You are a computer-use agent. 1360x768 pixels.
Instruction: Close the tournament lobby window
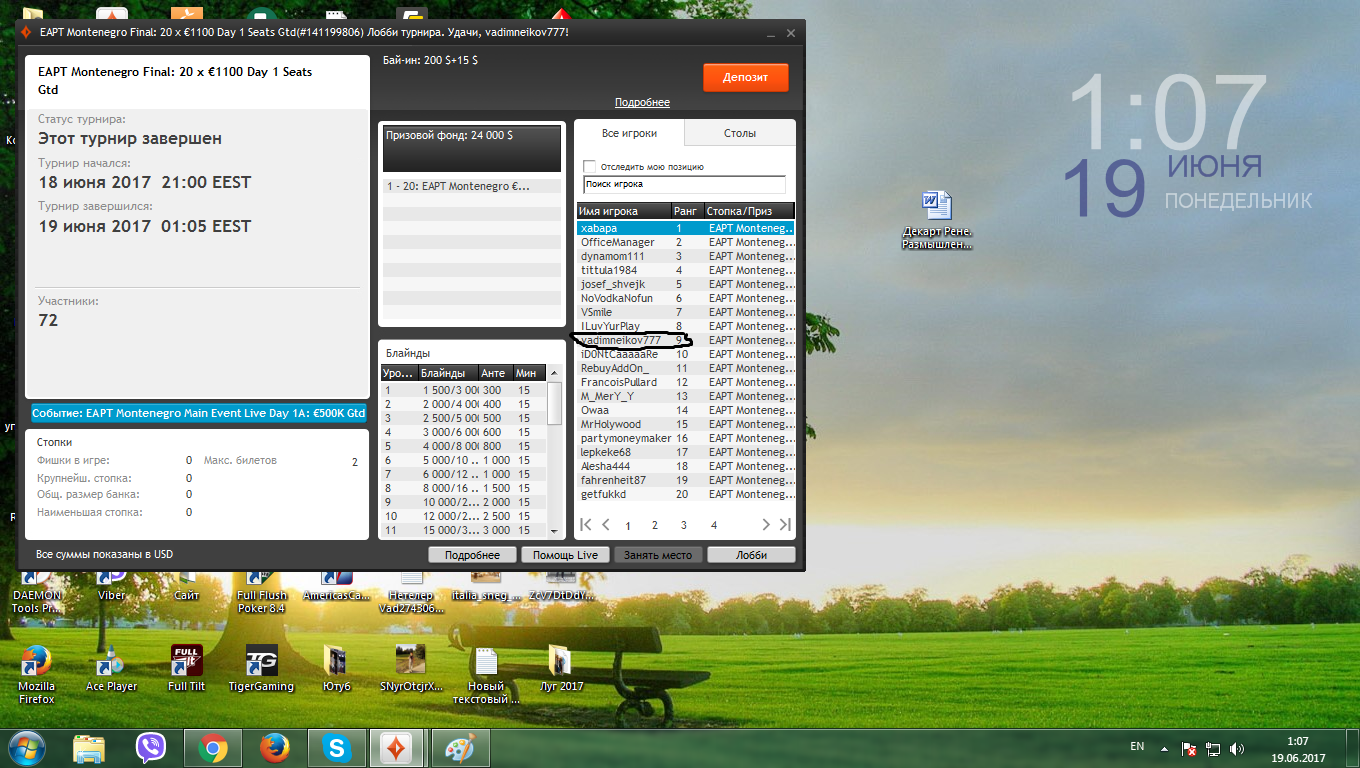tap(790, 32)
